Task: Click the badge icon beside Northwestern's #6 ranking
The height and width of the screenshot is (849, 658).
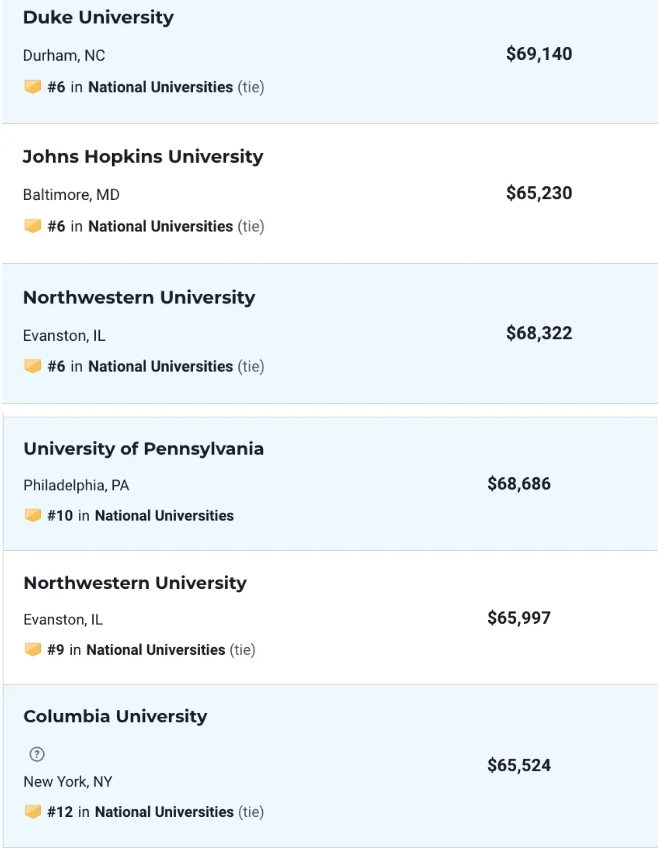Action: [33, 366]
